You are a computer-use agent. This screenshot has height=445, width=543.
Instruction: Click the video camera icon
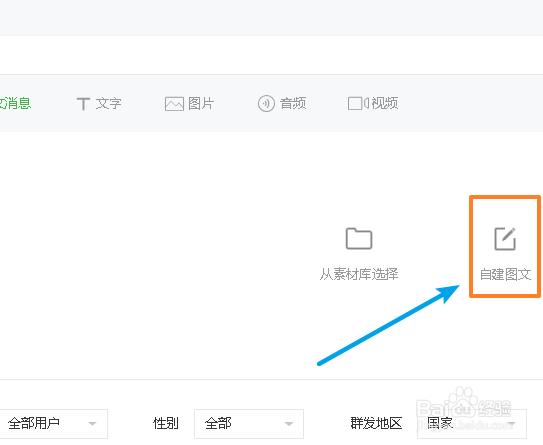click(358, 103)
